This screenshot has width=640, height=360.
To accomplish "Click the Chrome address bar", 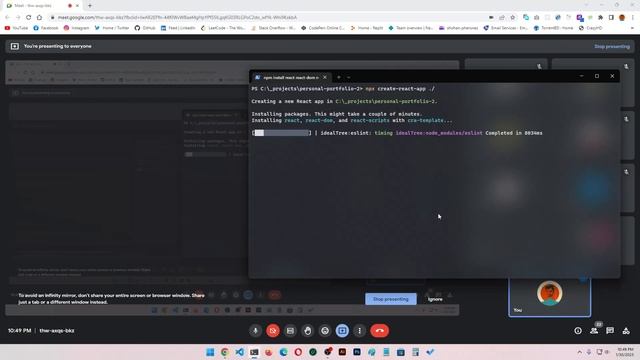I will coord(269,18).
